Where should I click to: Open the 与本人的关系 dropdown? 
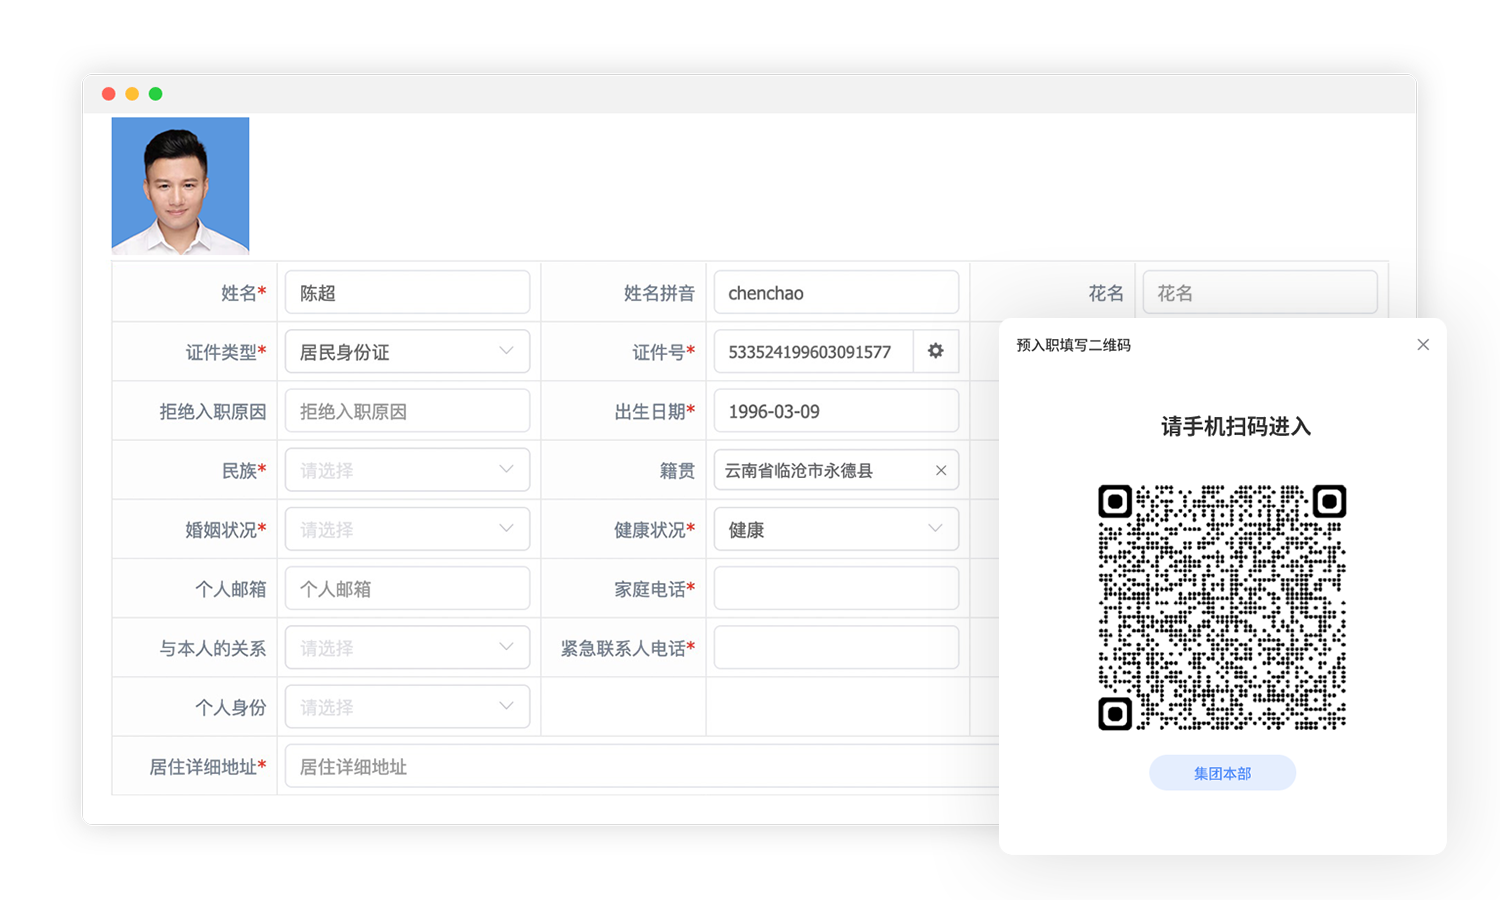click(407, 647)
